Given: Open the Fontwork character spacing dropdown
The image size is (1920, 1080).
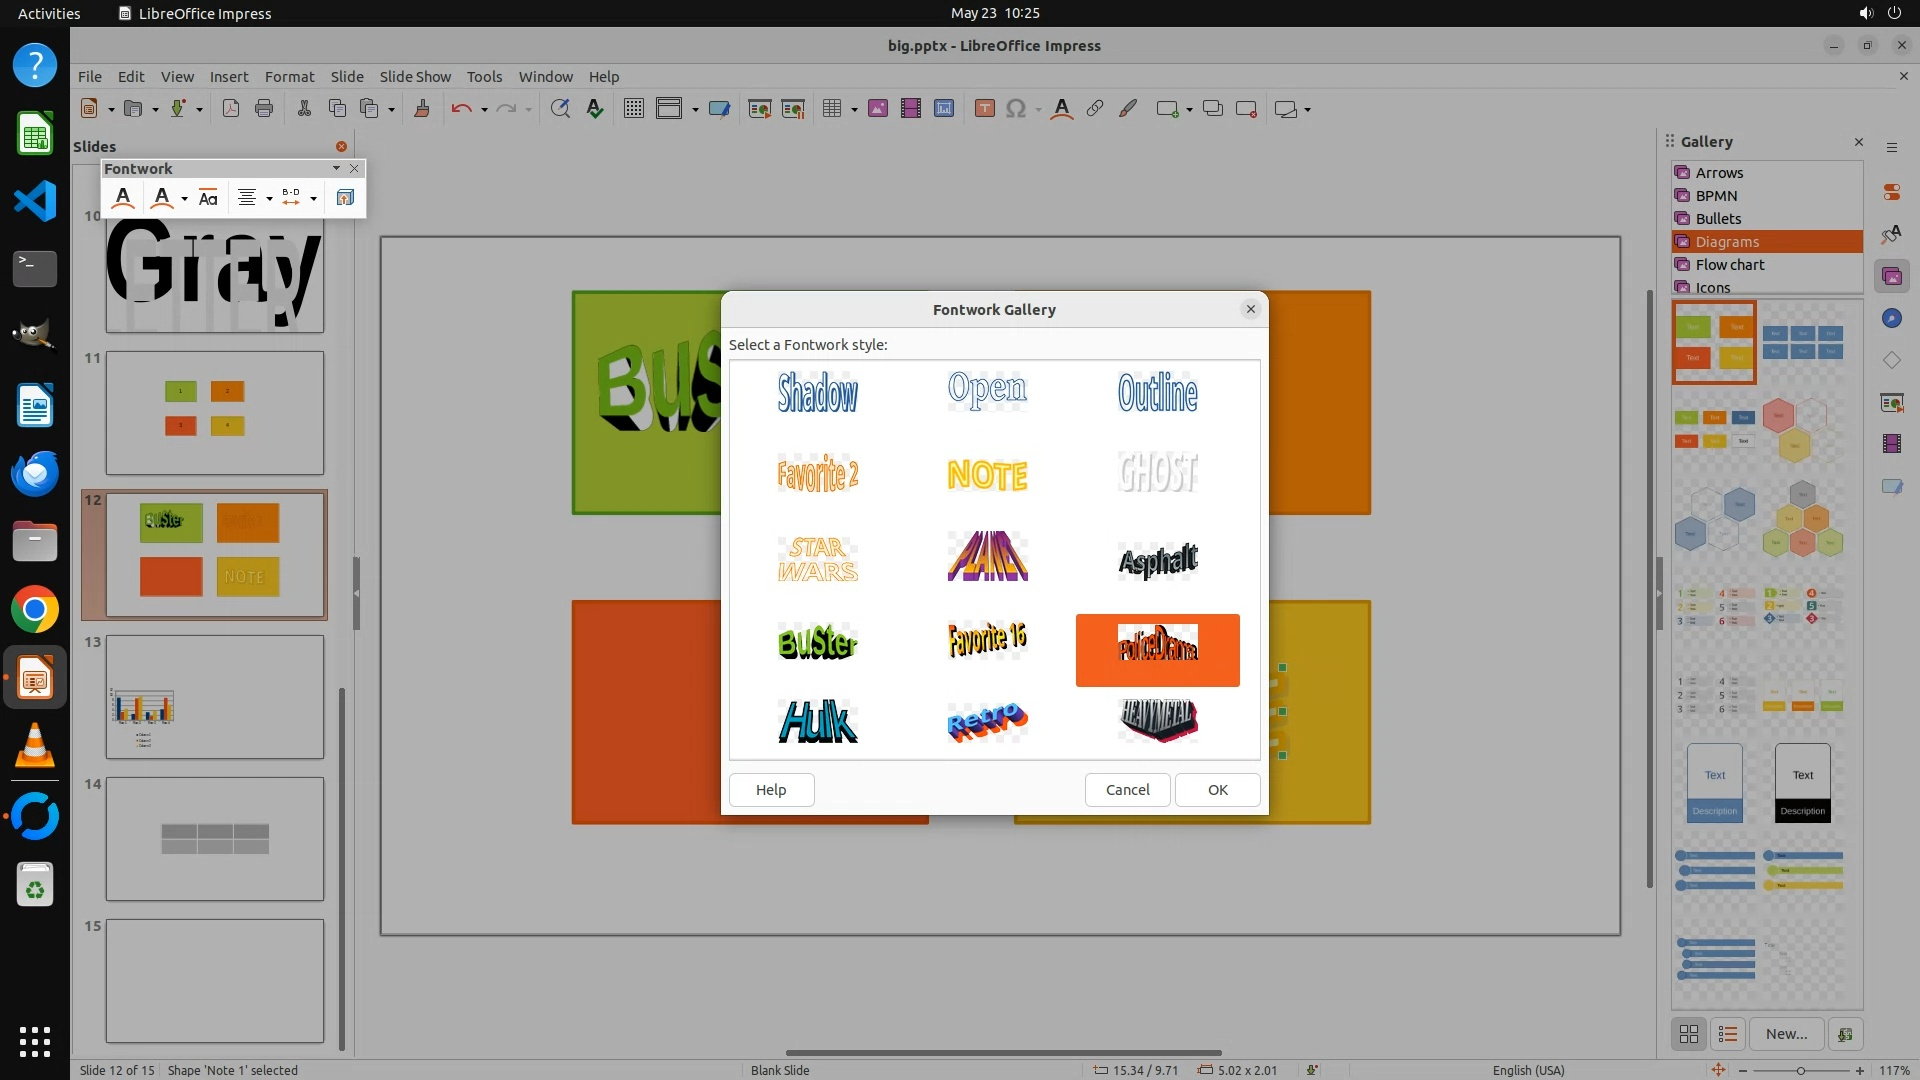Looking at the screenshot, I should pos(313,199).
